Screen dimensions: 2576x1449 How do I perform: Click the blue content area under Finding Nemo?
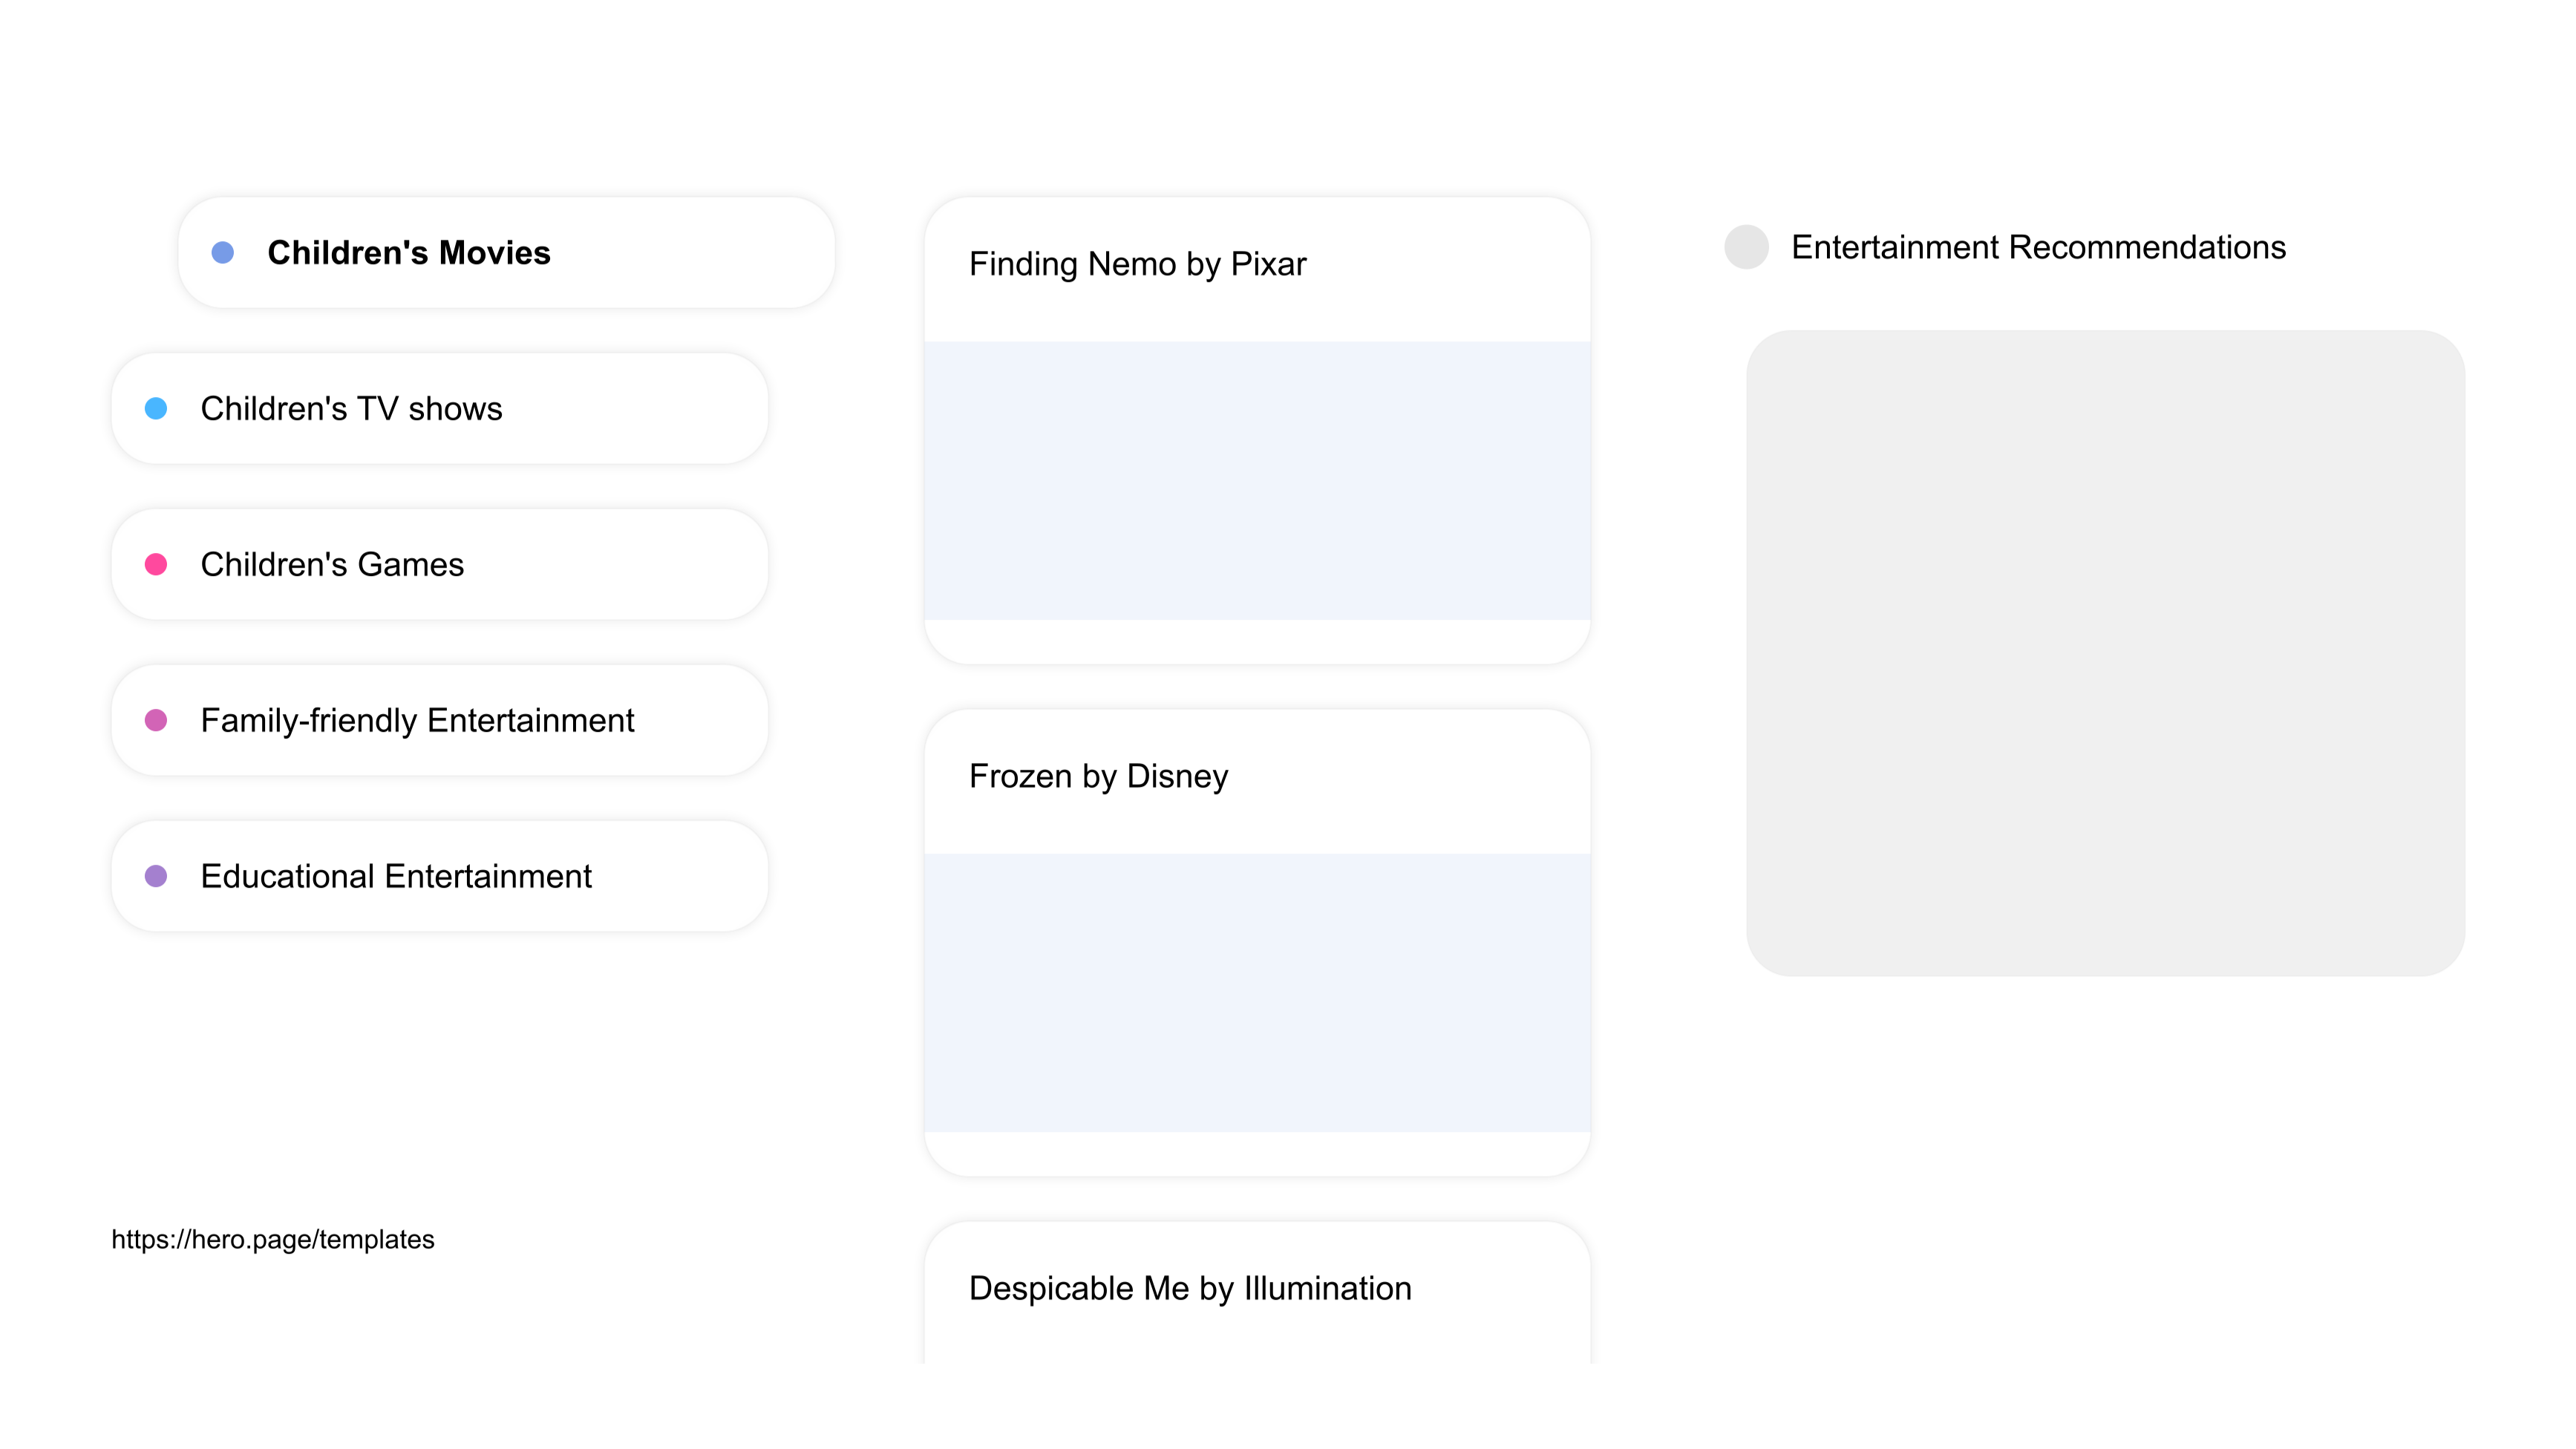(1257, 480)
